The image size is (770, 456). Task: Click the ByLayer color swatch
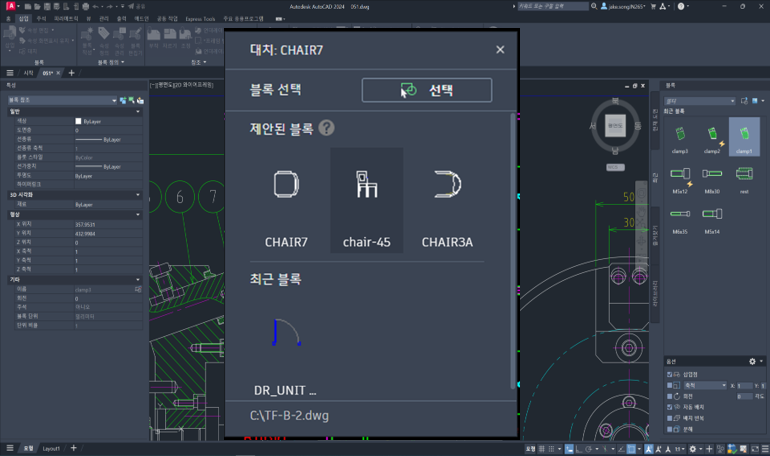[78, 121]
